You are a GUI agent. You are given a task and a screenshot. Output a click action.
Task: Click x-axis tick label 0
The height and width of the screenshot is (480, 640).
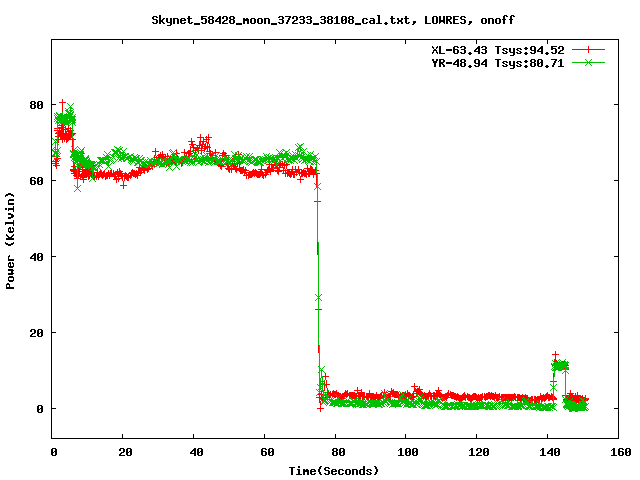tap(54, 452)
